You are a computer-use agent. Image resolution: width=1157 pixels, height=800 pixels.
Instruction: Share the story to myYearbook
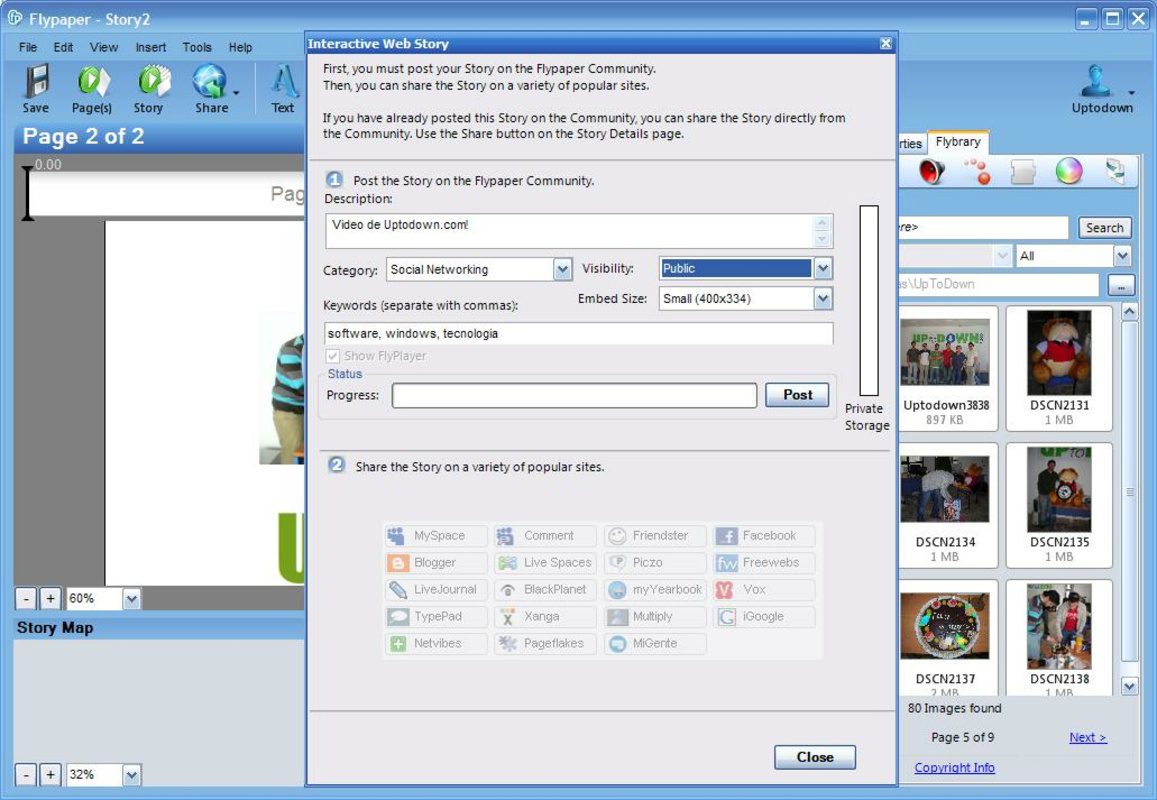tap(655, 589)
